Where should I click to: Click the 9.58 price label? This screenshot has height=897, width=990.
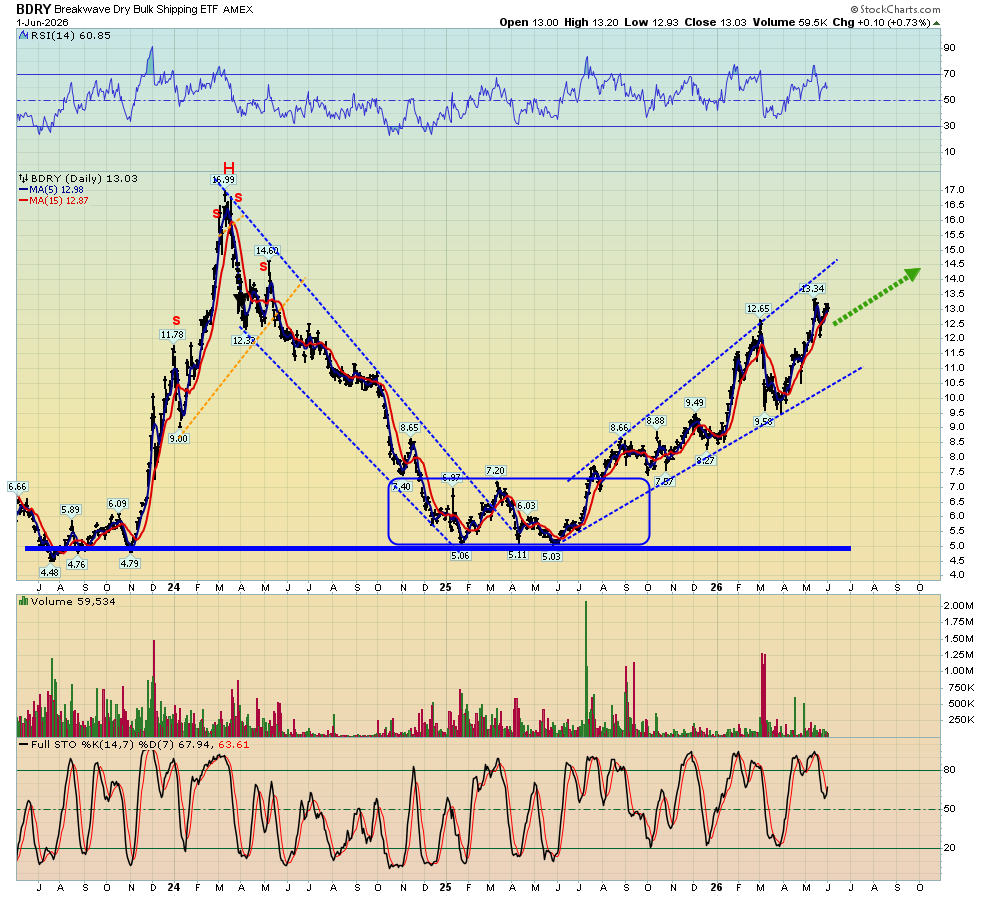763,422
